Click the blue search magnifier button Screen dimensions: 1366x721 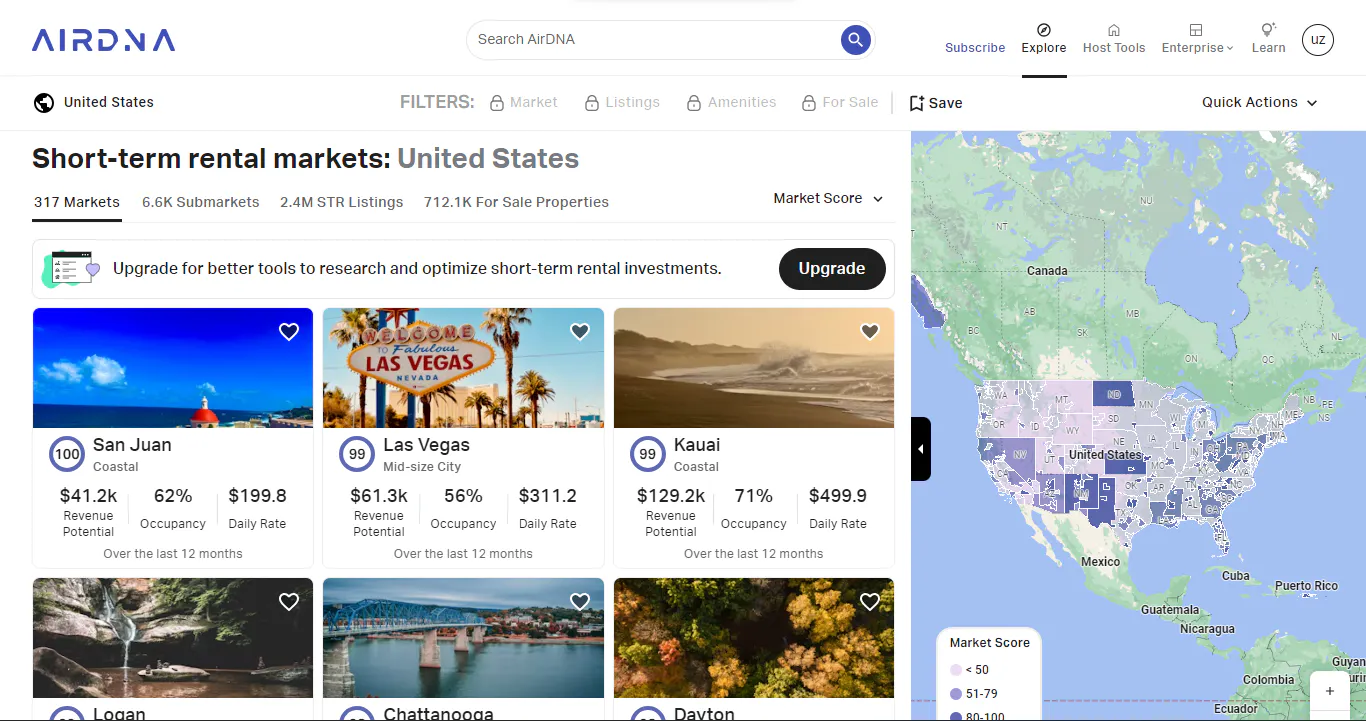coord(855,40)
